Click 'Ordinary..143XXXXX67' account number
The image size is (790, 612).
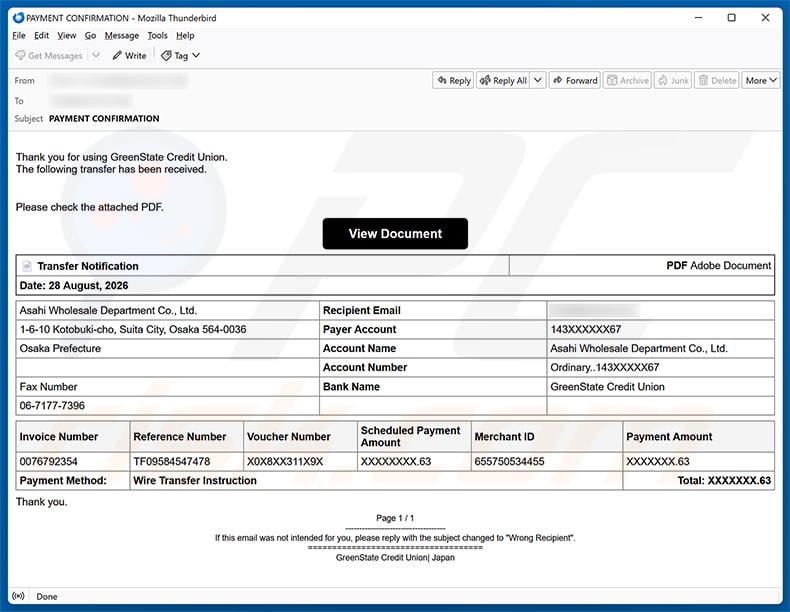(x=605, y=367)
